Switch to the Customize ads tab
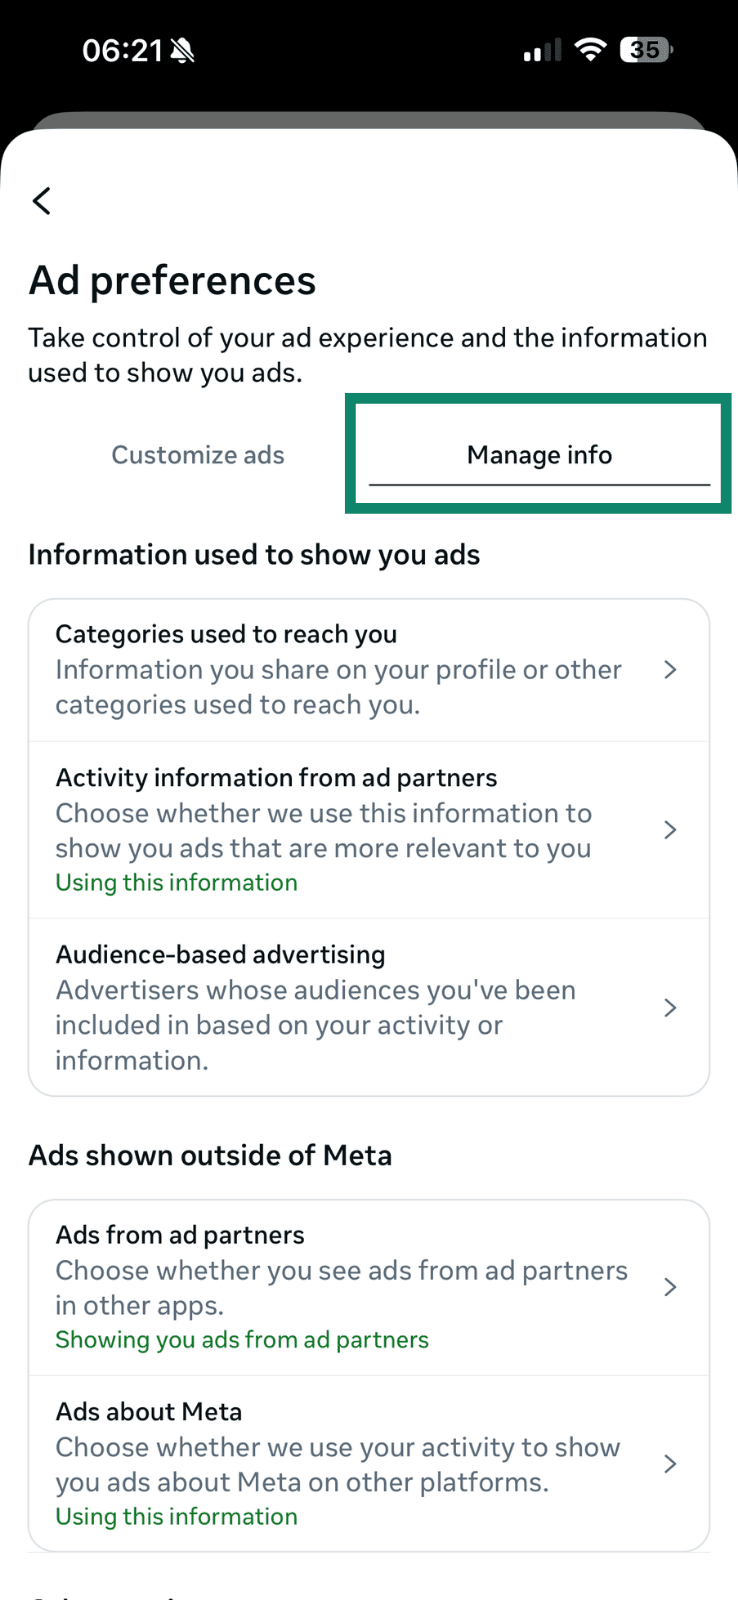Viewport: 738px width, 1600px height. (x=198, y=455)
